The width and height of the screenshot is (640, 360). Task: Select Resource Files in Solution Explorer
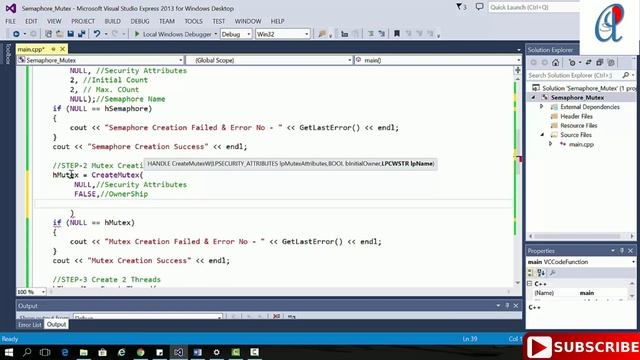click(x=579, y=126)
